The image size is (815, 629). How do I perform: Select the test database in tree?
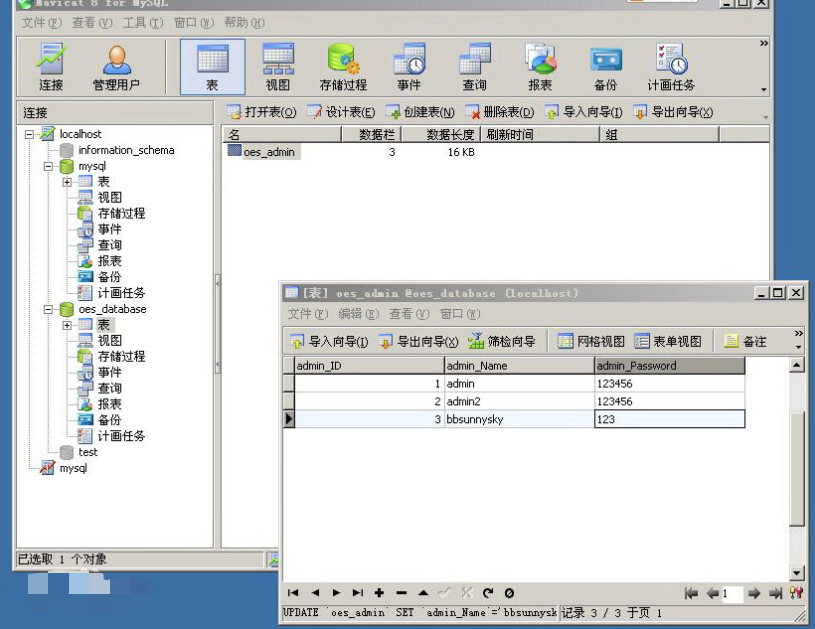[88, 452]
